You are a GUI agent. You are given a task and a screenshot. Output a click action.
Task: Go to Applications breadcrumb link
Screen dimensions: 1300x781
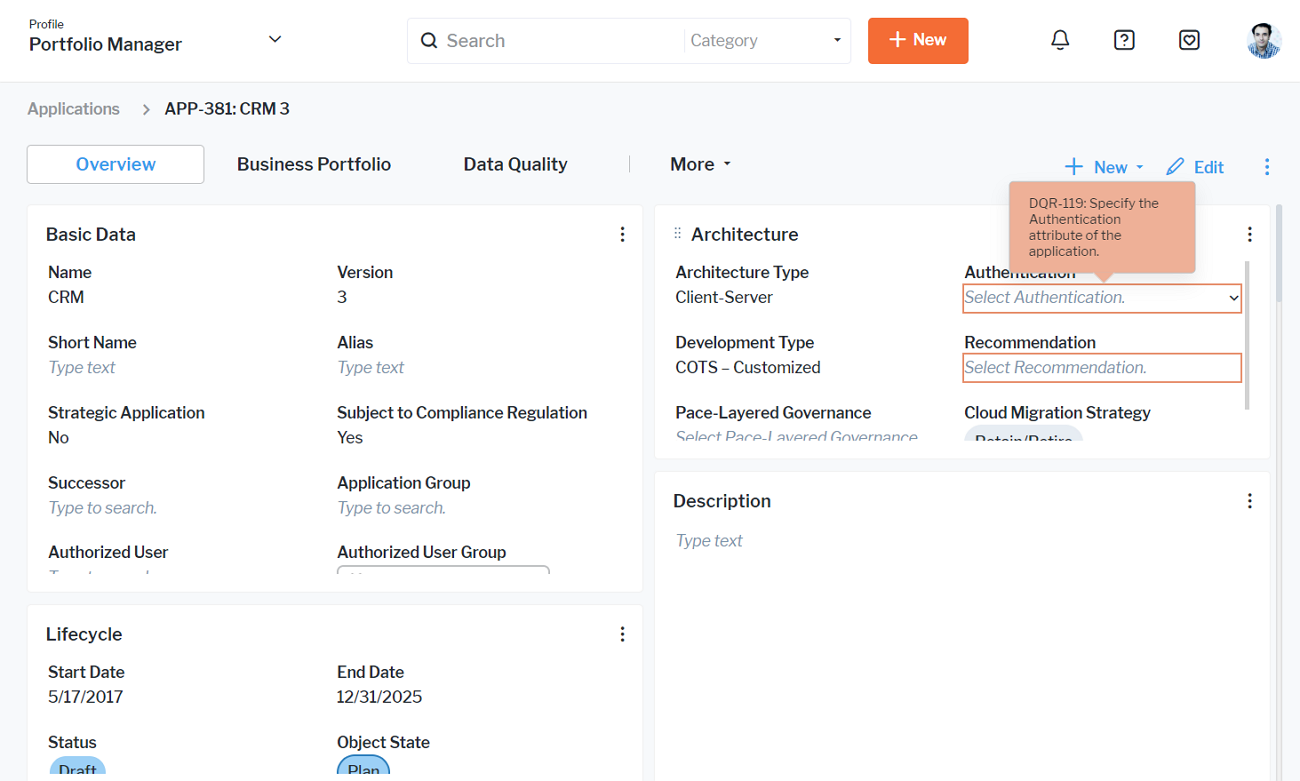(x=73, y=109)
